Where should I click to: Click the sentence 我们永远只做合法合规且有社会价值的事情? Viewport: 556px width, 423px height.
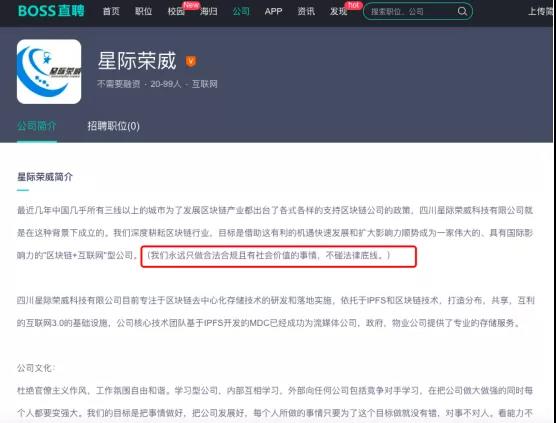pos(234,255)
